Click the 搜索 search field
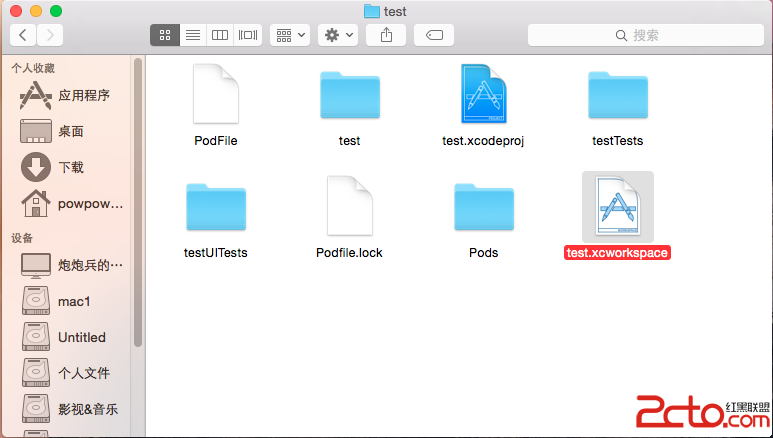This screenshot has height=438, width=773. tap(645, 35)
